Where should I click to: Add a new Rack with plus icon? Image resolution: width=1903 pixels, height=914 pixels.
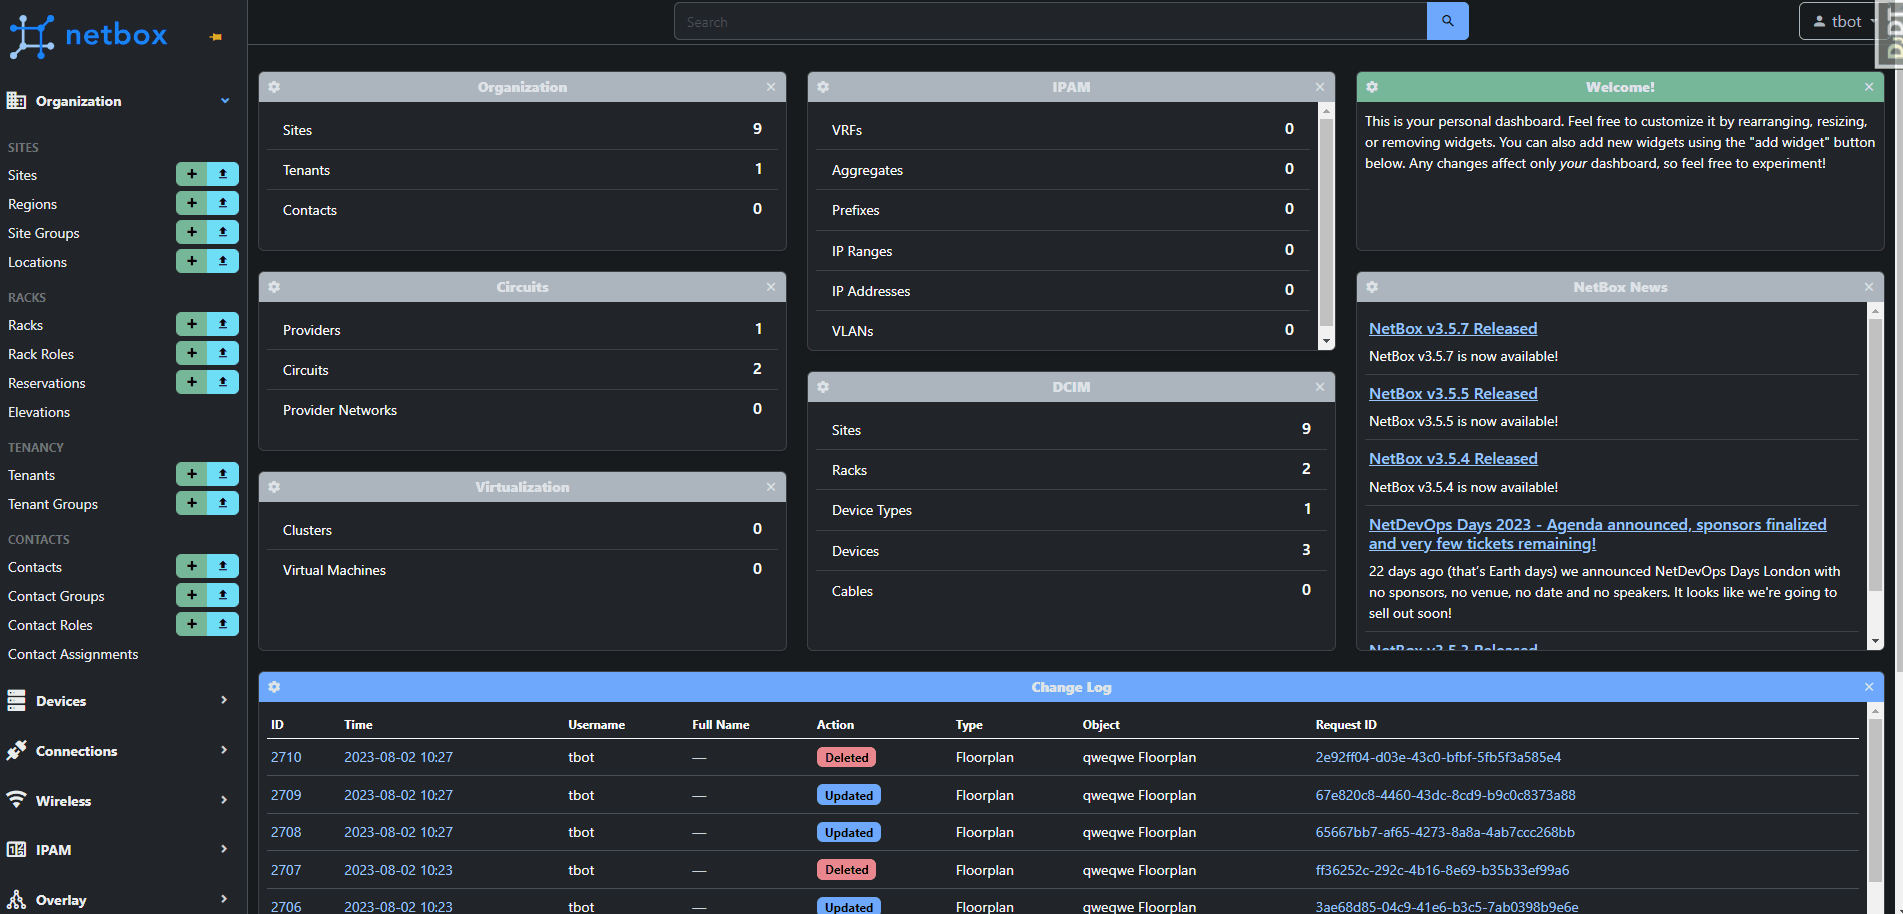coord(192,324)
